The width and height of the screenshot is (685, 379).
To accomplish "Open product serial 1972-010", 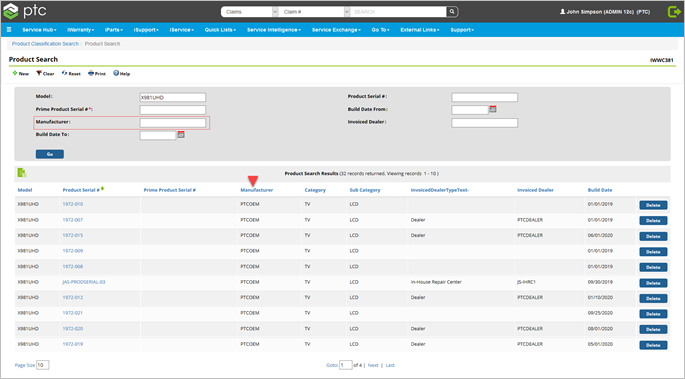I will coord(73,204).
